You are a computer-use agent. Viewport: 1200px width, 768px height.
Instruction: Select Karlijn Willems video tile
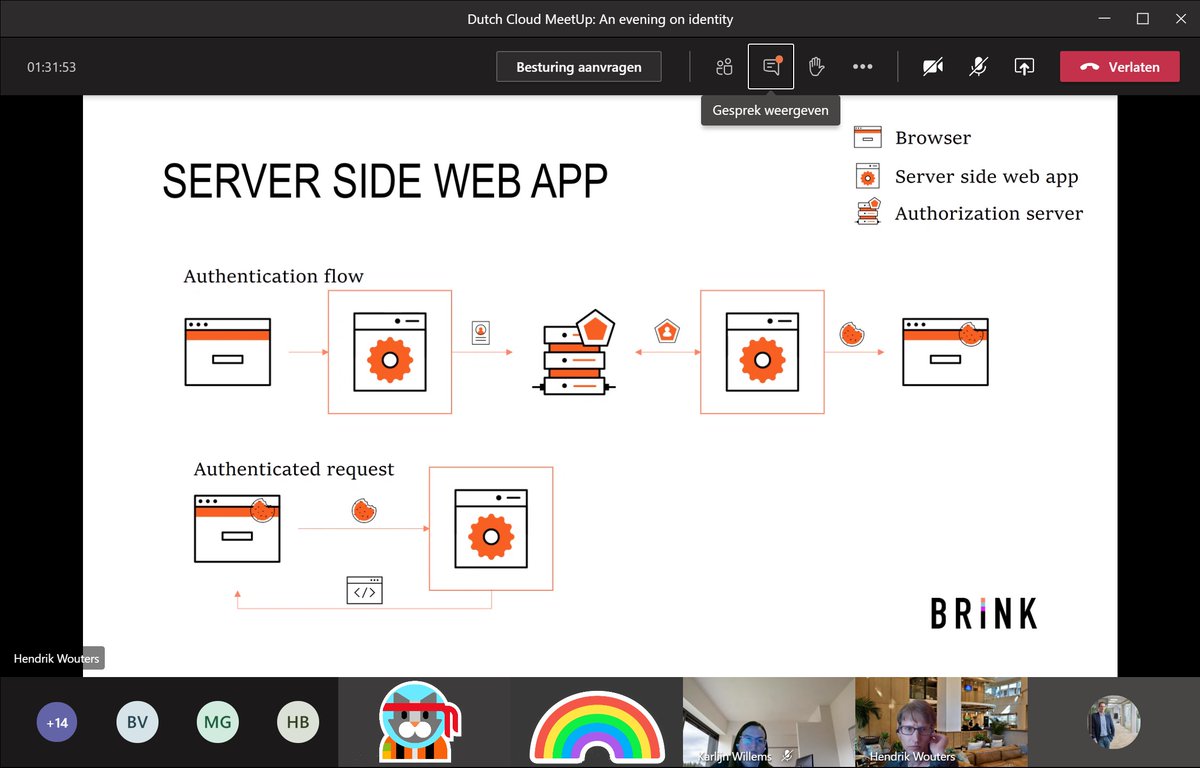click(x=768, y=722)
